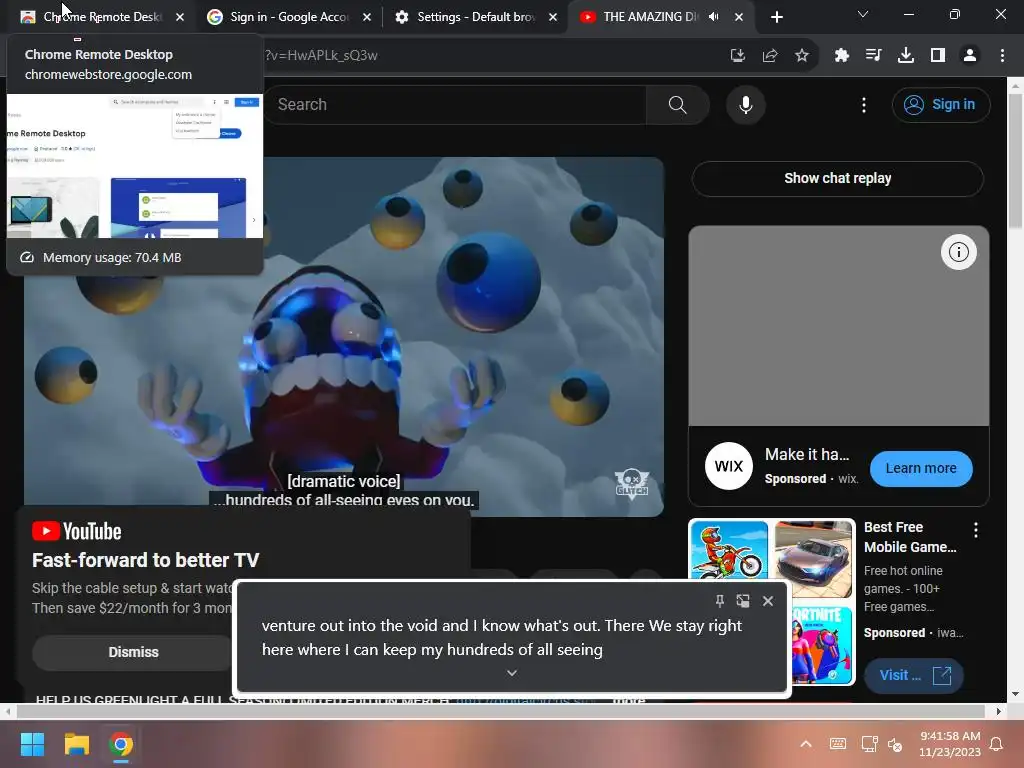Click the voice search microphone button
The width and height of the screenshot is (1024, 768).
(x=746, y=104)
